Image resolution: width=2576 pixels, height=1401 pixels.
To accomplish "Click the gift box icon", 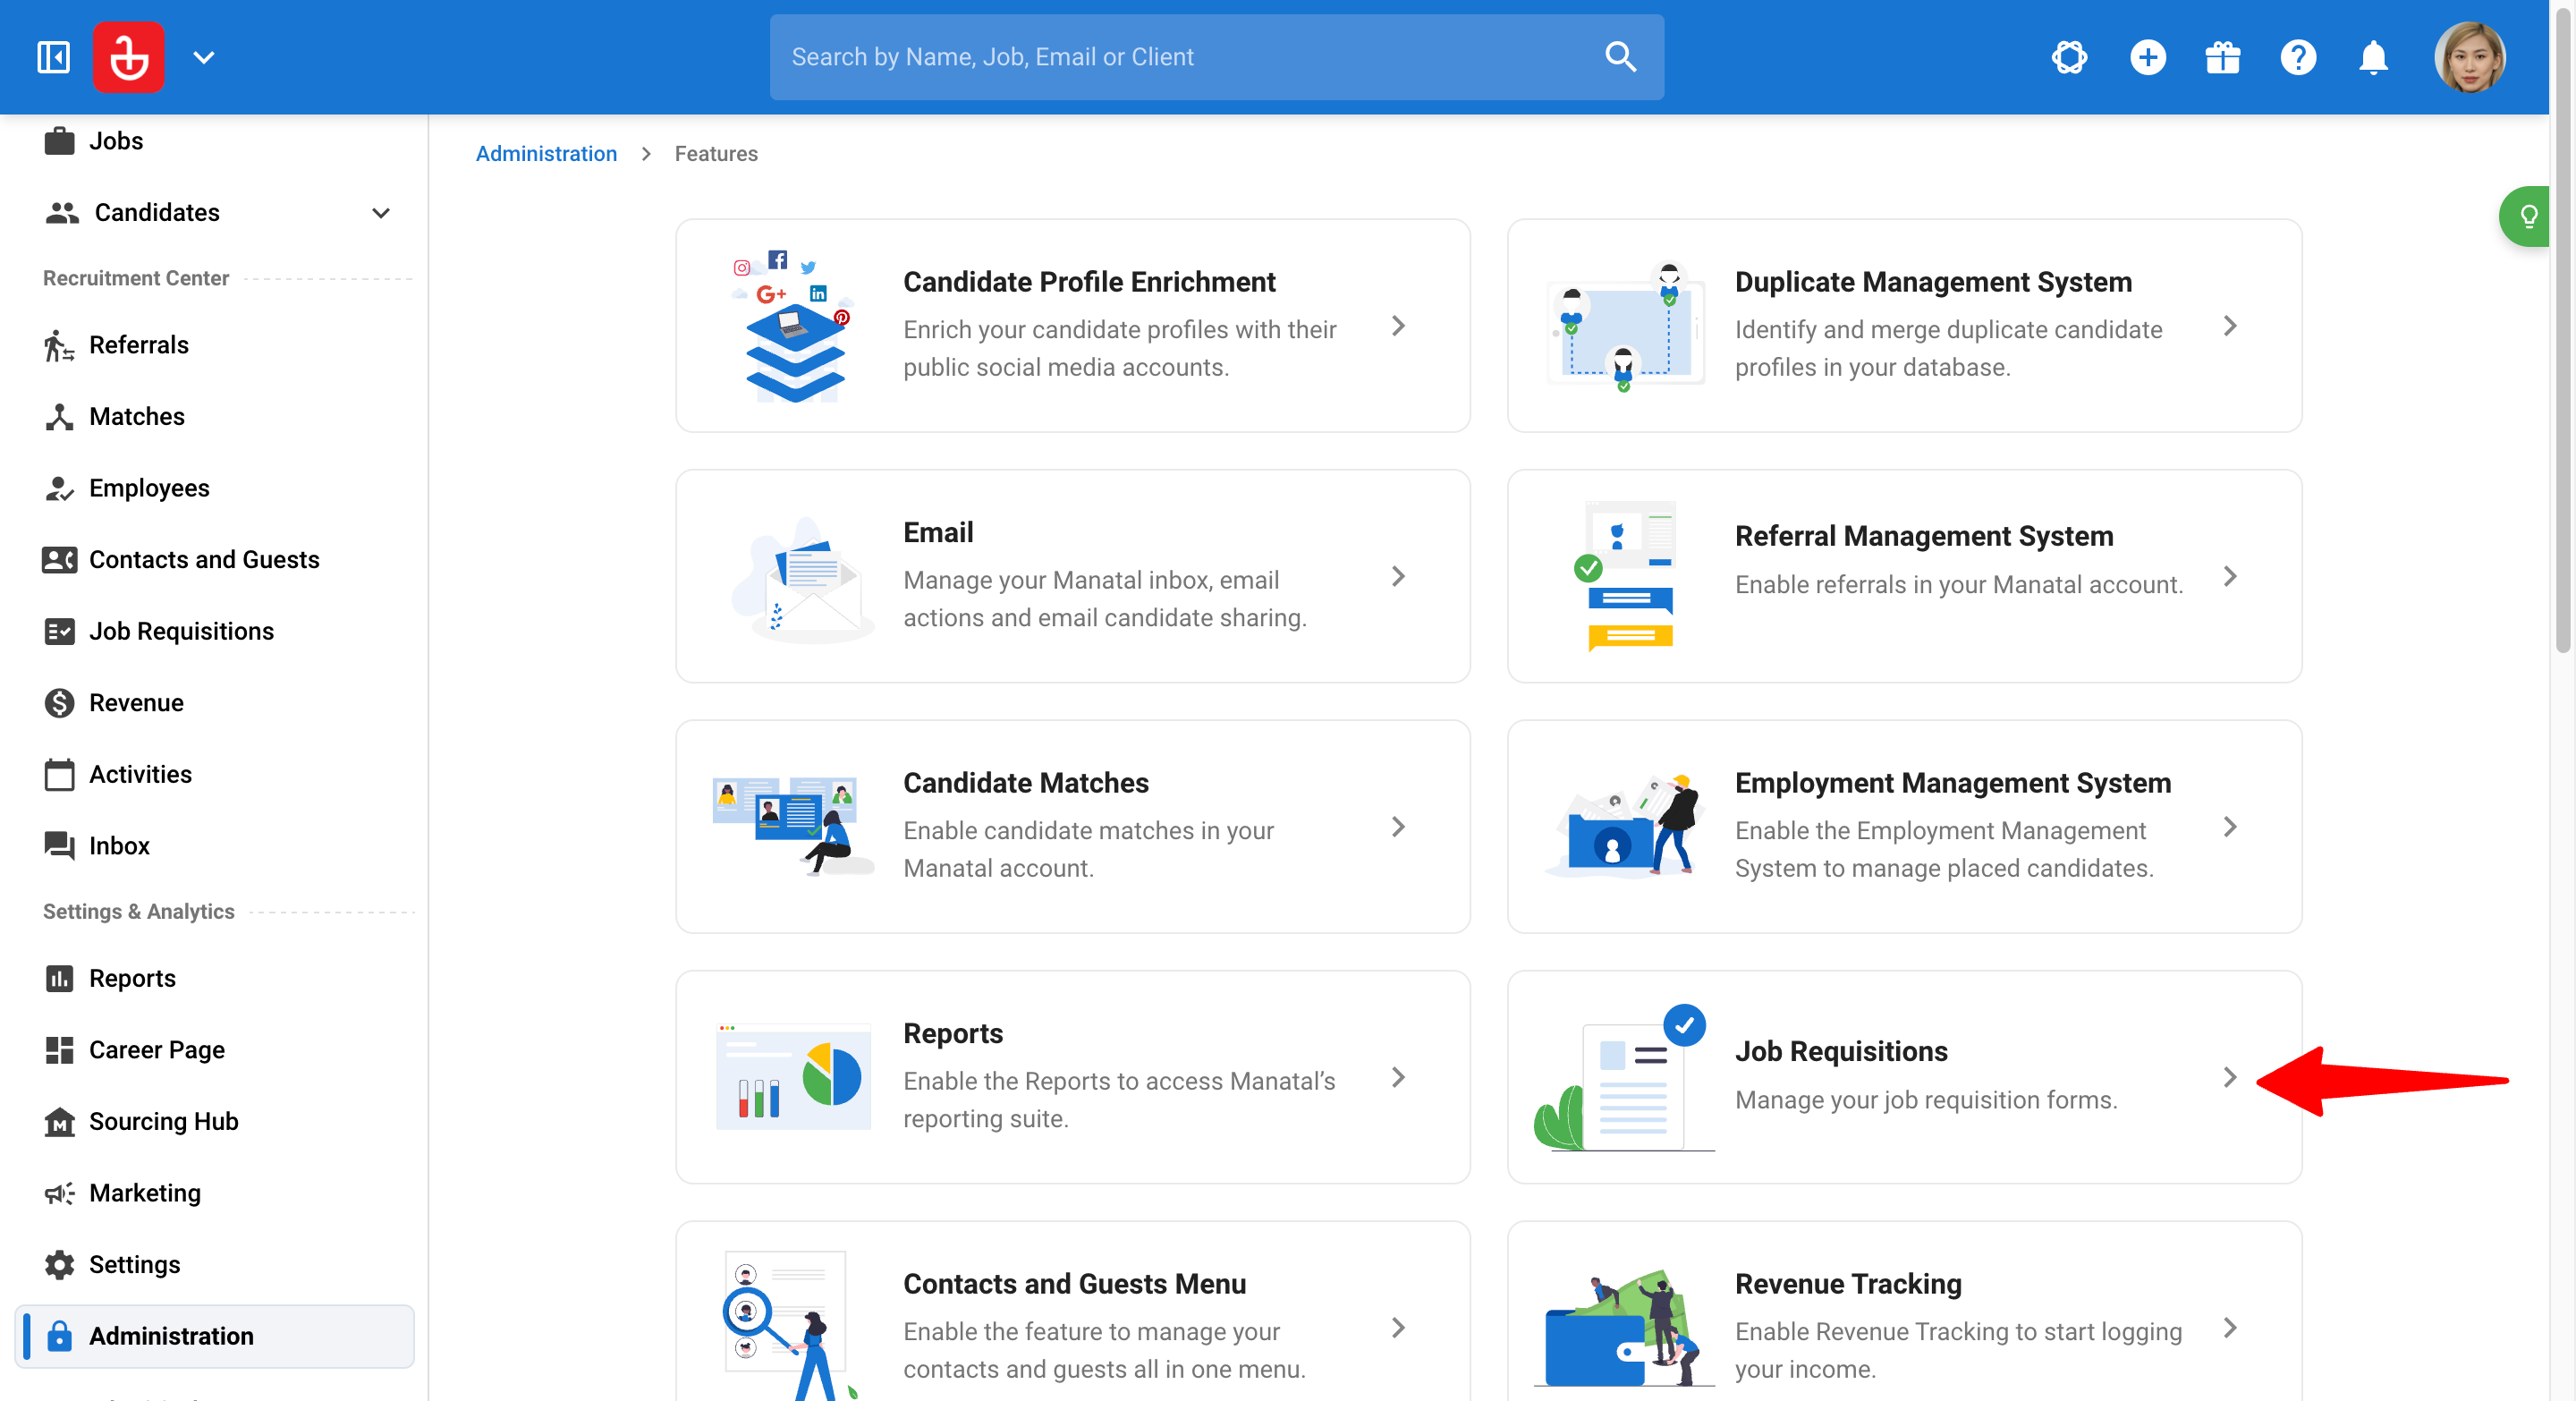I will (2222, 57).
